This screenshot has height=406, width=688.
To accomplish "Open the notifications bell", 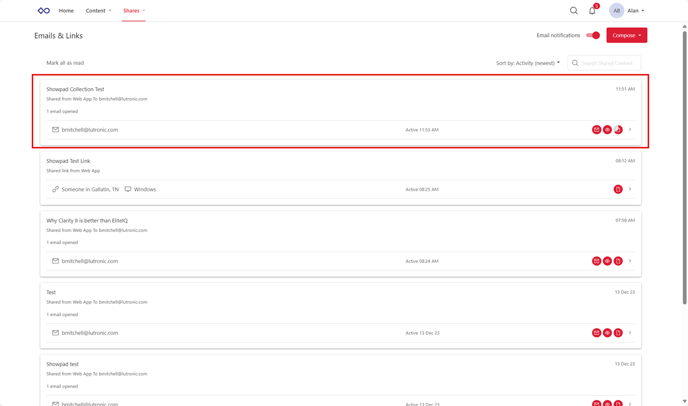I will [592, 11].
